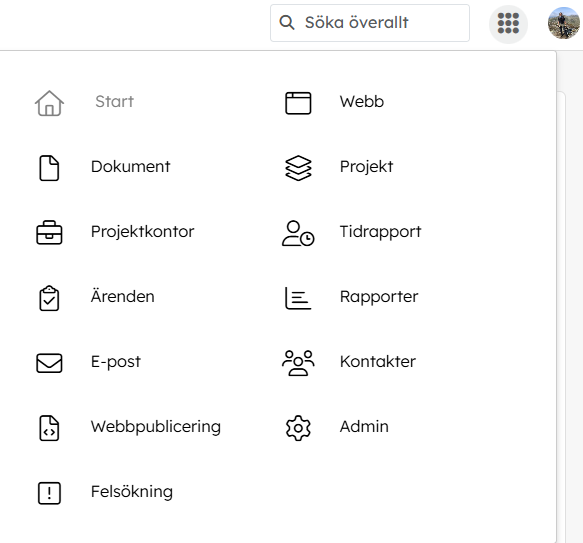The image size is (583, 543).
Task: Click the magnifying glass search icon
Action: (287, 23)
